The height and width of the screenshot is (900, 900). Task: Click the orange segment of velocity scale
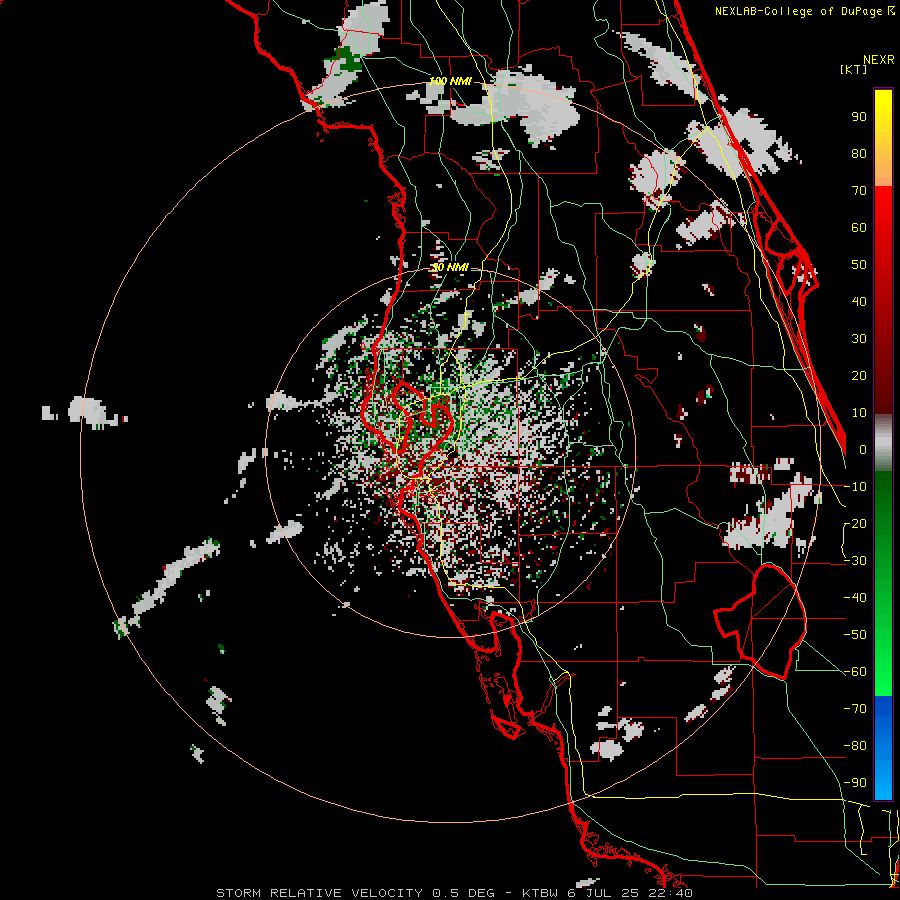click(883, 168)
